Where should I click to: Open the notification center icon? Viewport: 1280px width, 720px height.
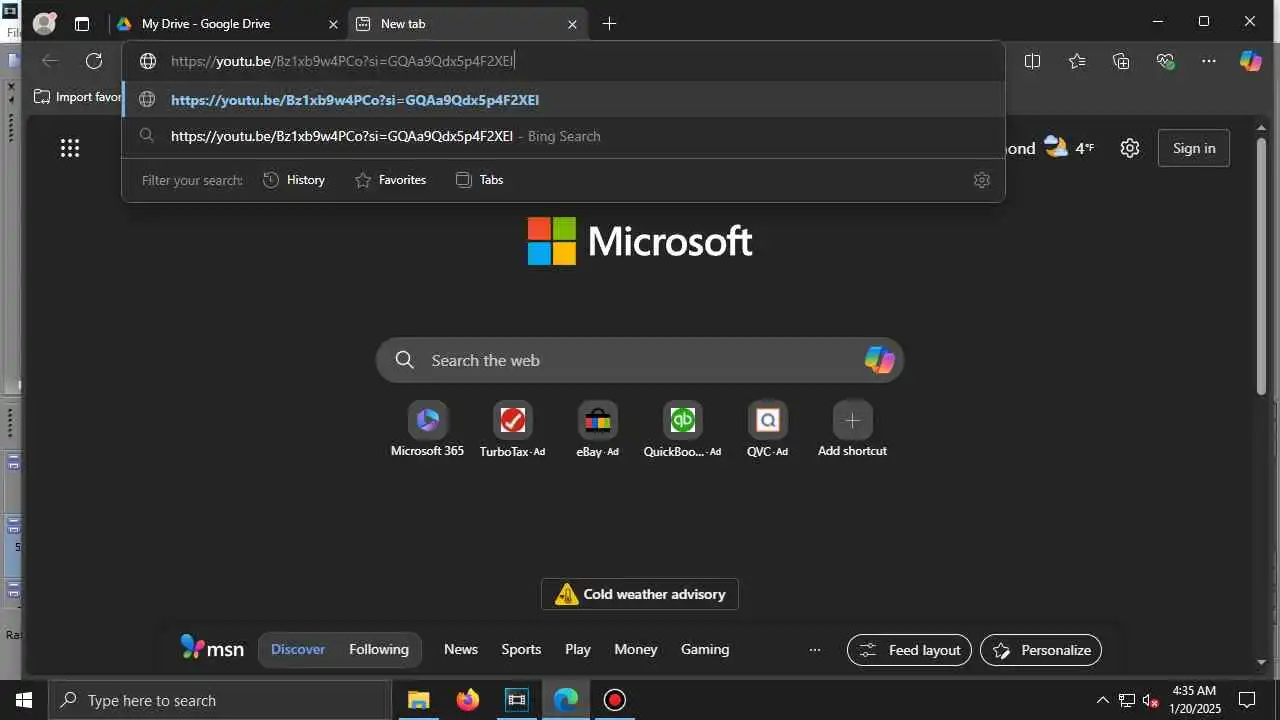(1247, 700)
